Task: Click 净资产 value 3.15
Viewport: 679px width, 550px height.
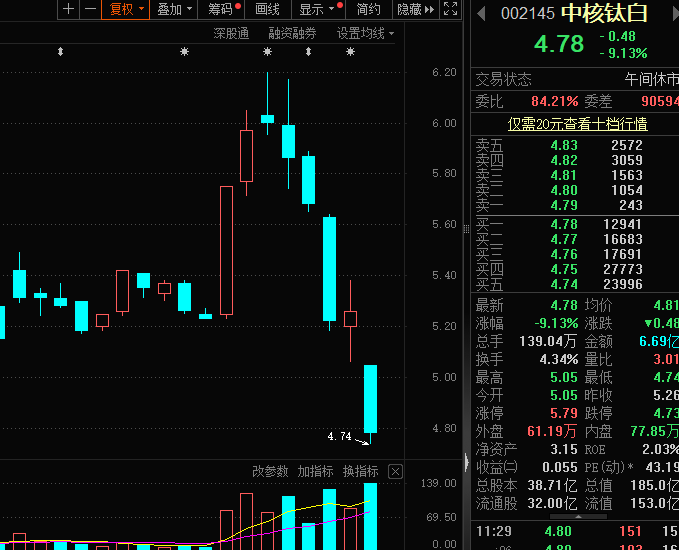Action: coord(564,449)
